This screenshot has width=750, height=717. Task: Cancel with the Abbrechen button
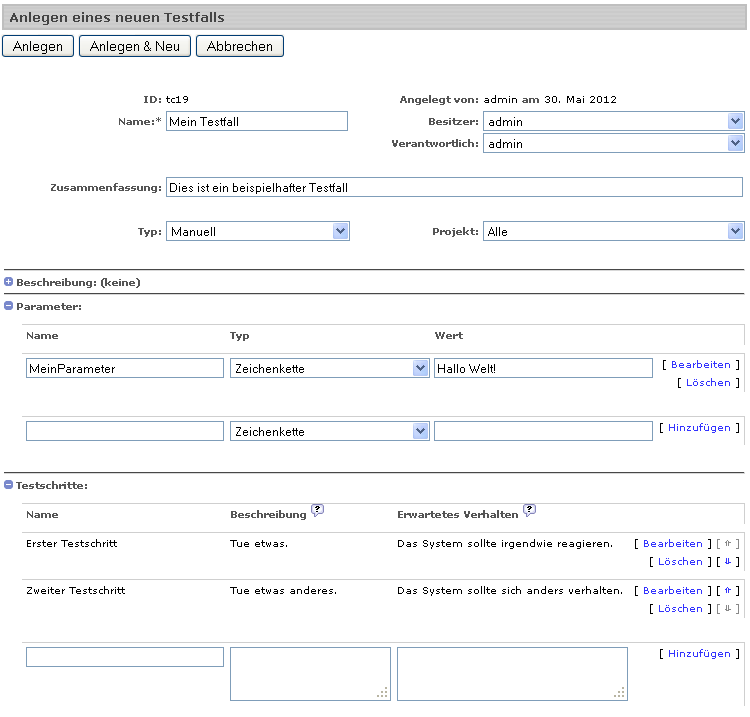(240, 47)
